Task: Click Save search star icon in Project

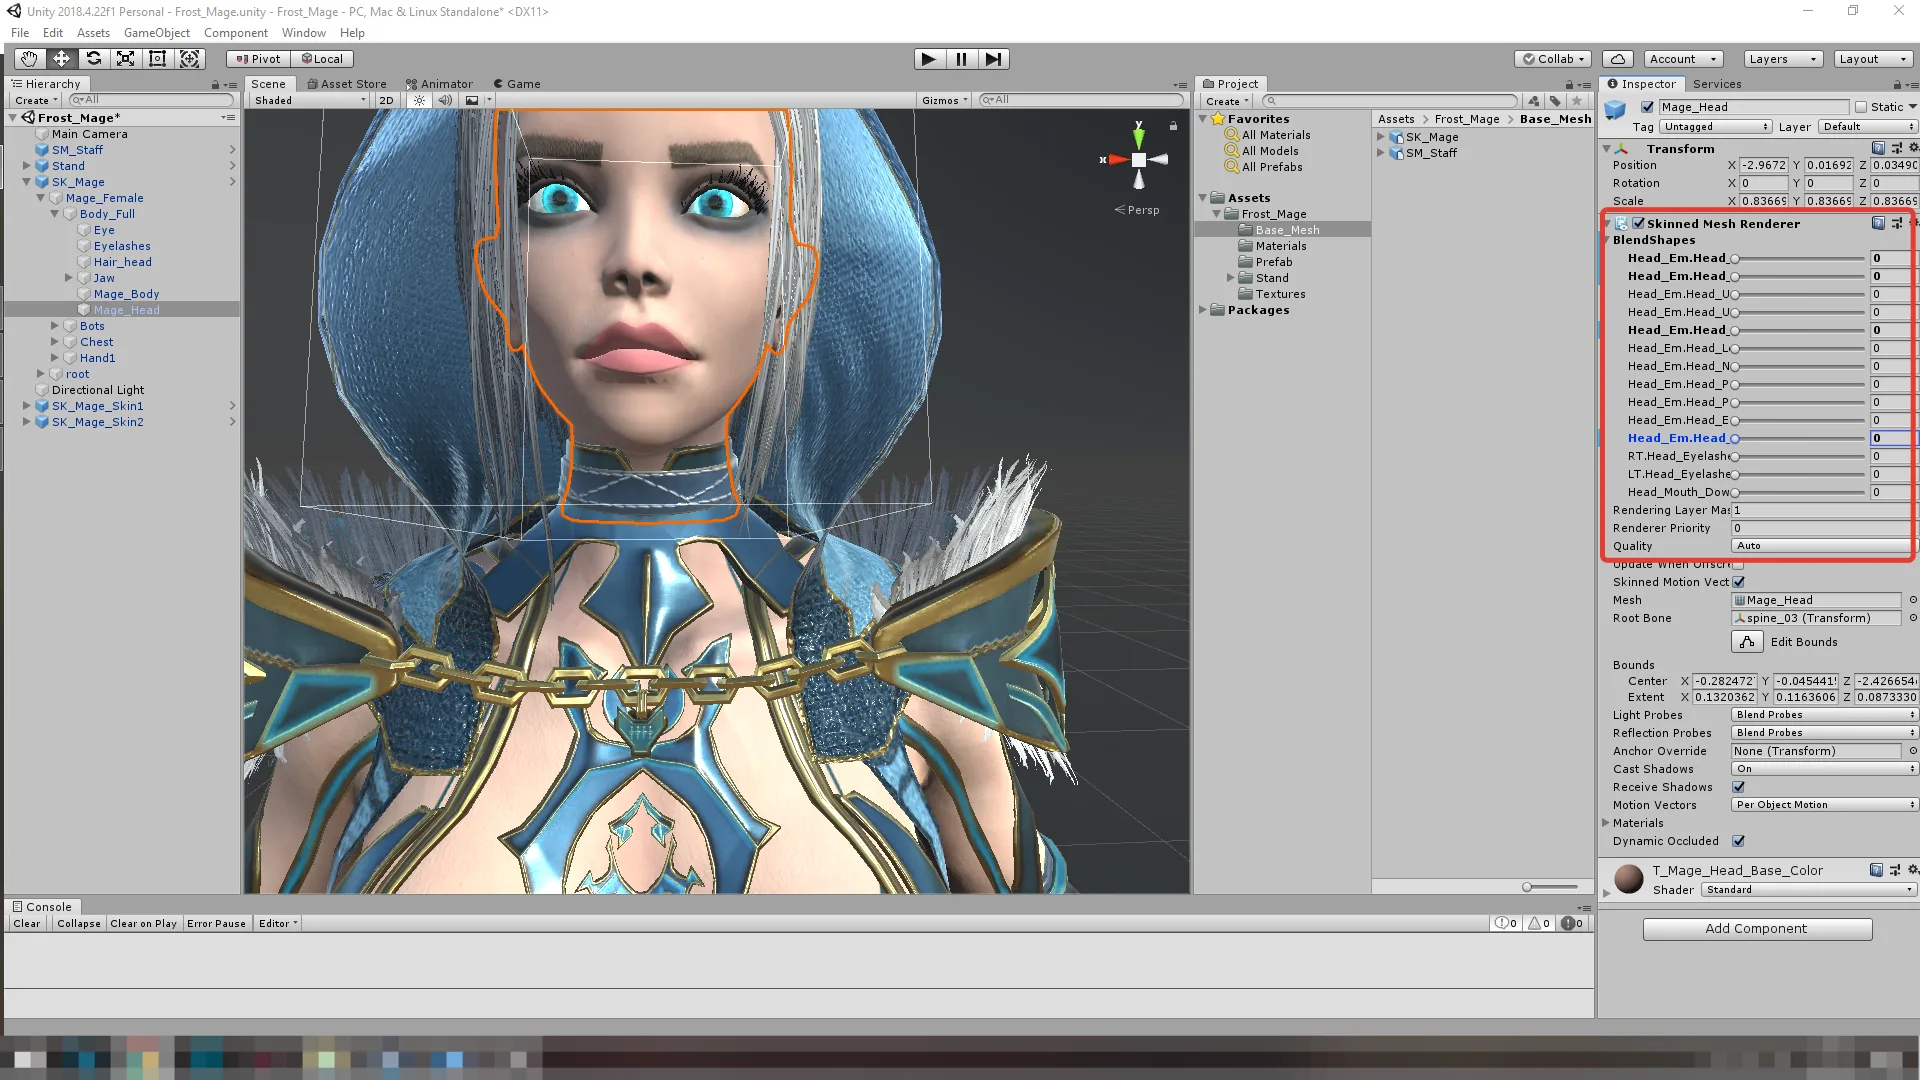Action: pyautogui.click(x=1577, y=101)
